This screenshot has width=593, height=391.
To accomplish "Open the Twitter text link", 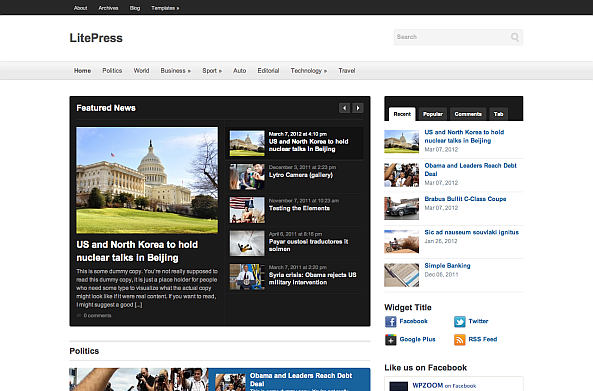I will click(478, 321).
